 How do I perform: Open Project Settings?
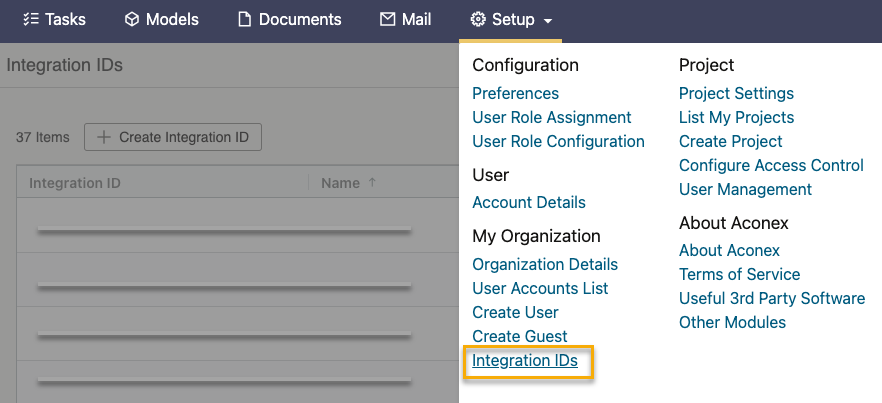tap(736, 93)
